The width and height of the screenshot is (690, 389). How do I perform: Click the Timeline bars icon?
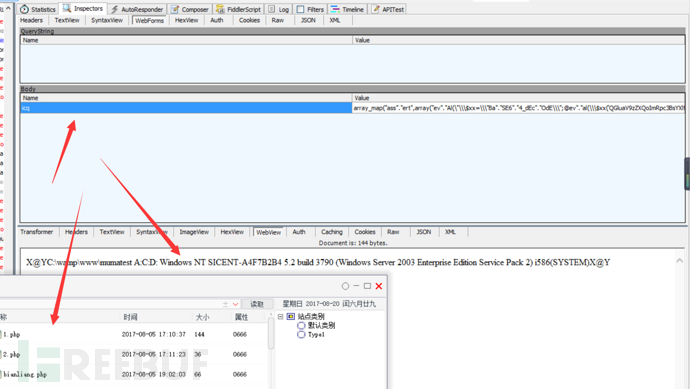tap(335, 9)
